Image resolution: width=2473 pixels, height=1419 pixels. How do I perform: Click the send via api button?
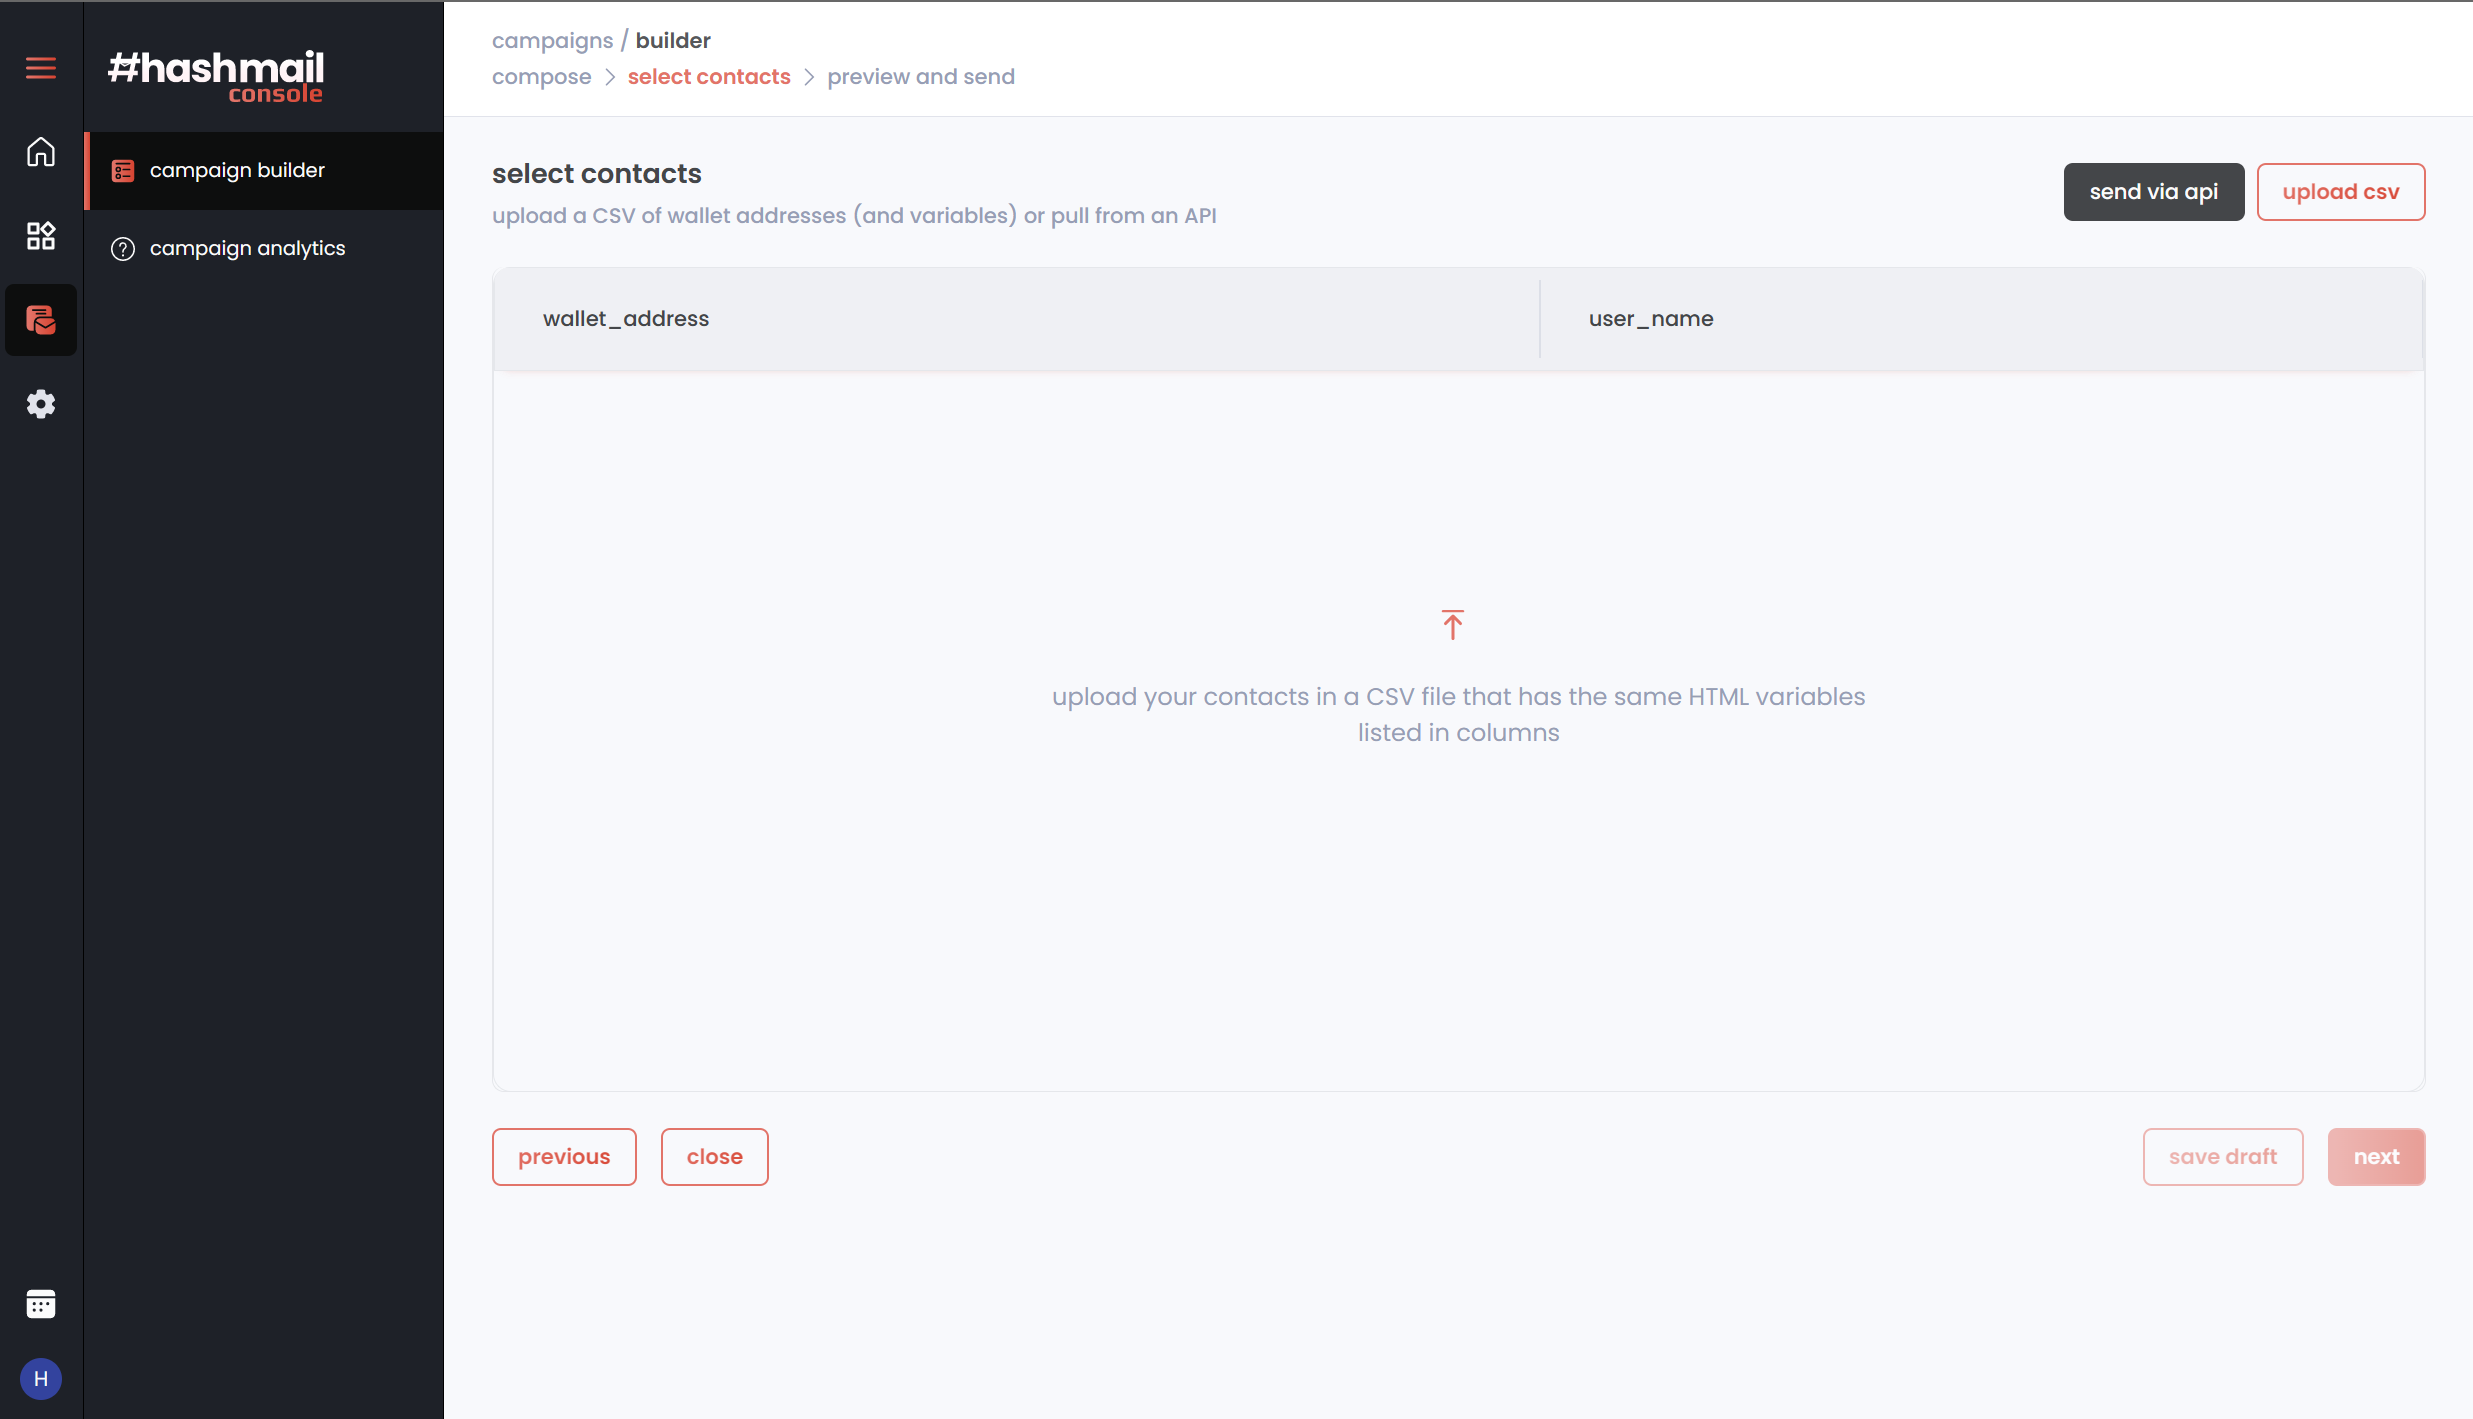coord(2153,192)
